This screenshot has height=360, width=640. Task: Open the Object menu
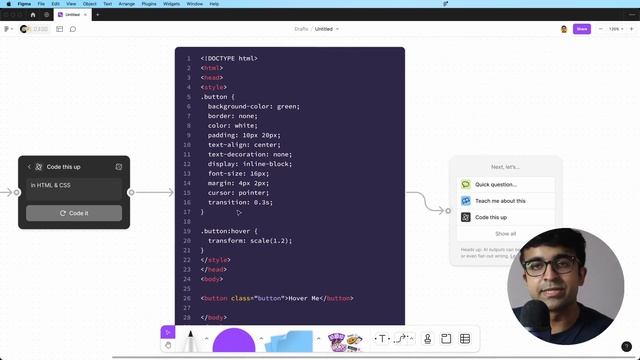(90, 4)
